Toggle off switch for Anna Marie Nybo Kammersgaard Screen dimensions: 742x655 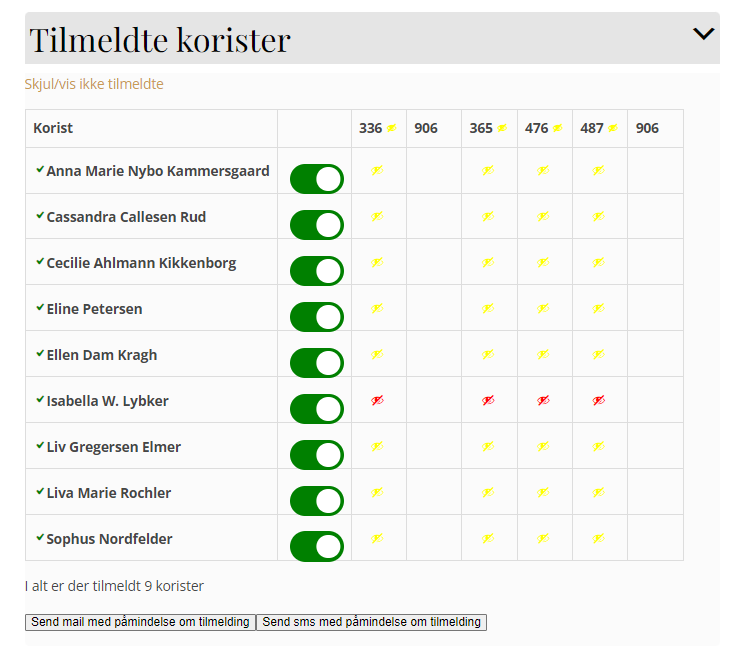click(317, 179)
